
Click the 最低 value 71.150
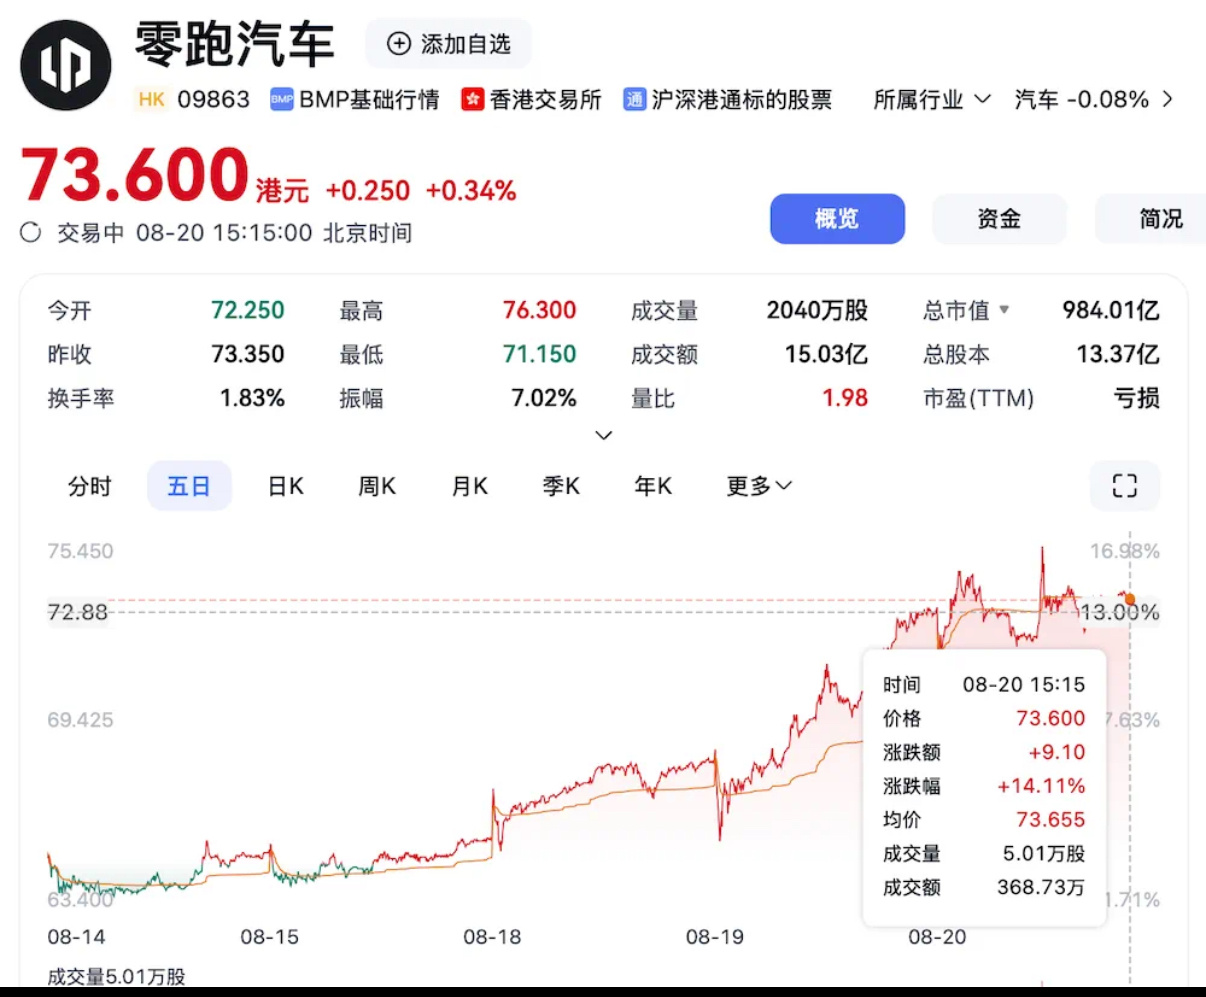540,354
